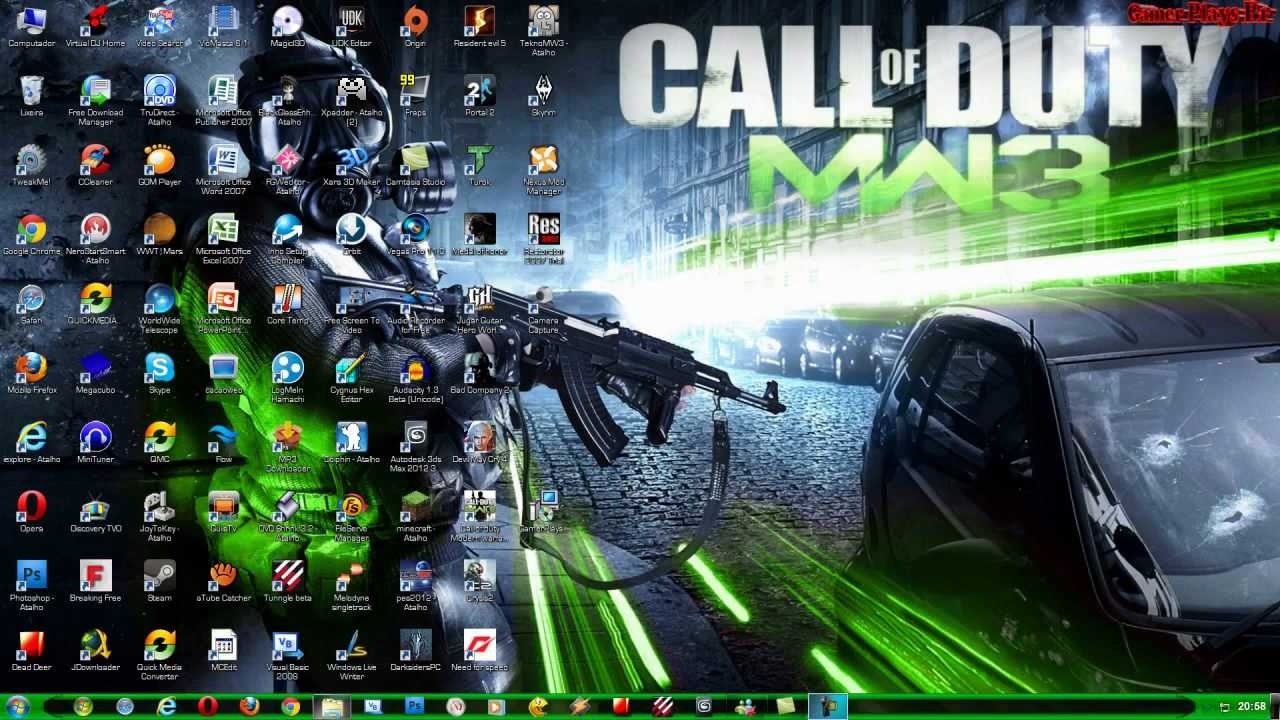
Task: Open Origin desktop shortcut
Action: click(x=416, y=27)
